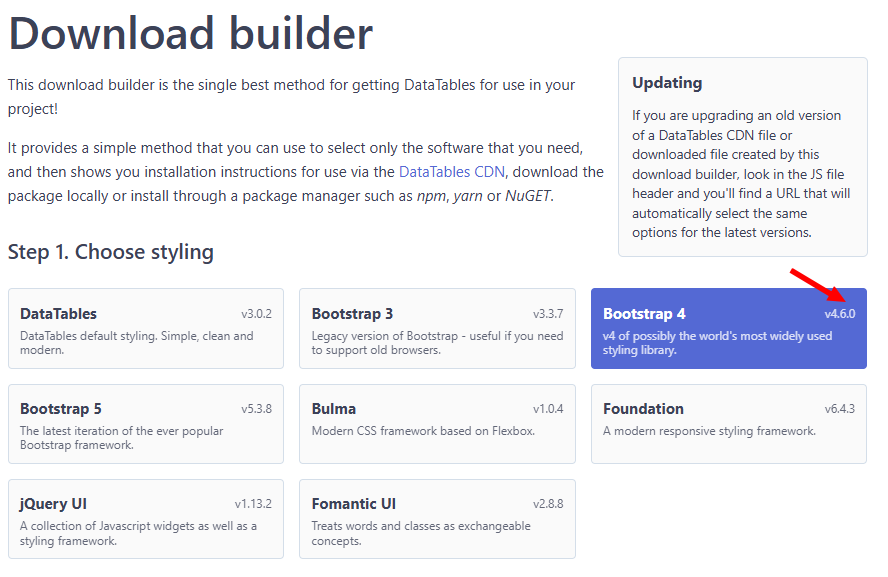Select the Foundation styling card

729,424
